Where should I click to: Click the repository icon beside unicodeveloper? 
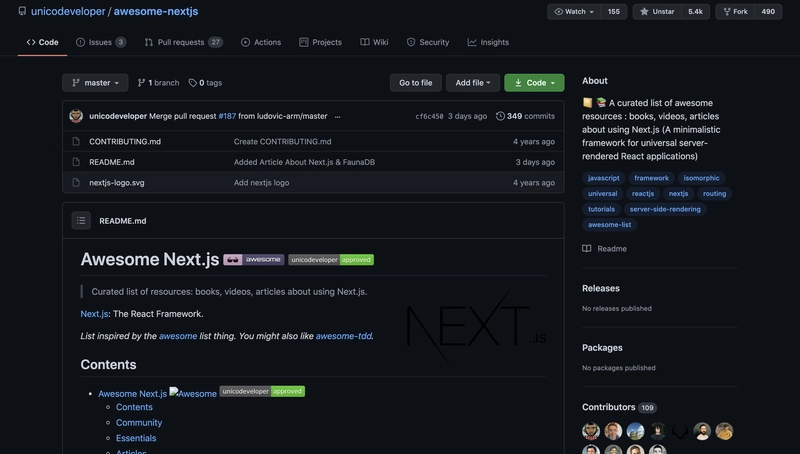point(22,11)
